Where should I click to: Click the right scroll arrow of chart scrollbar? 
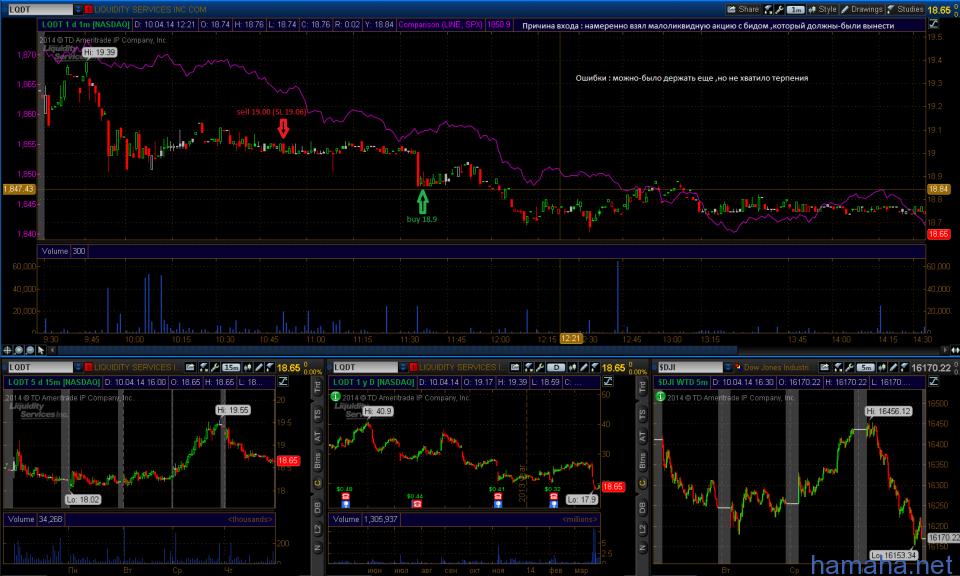pos(946,350)
